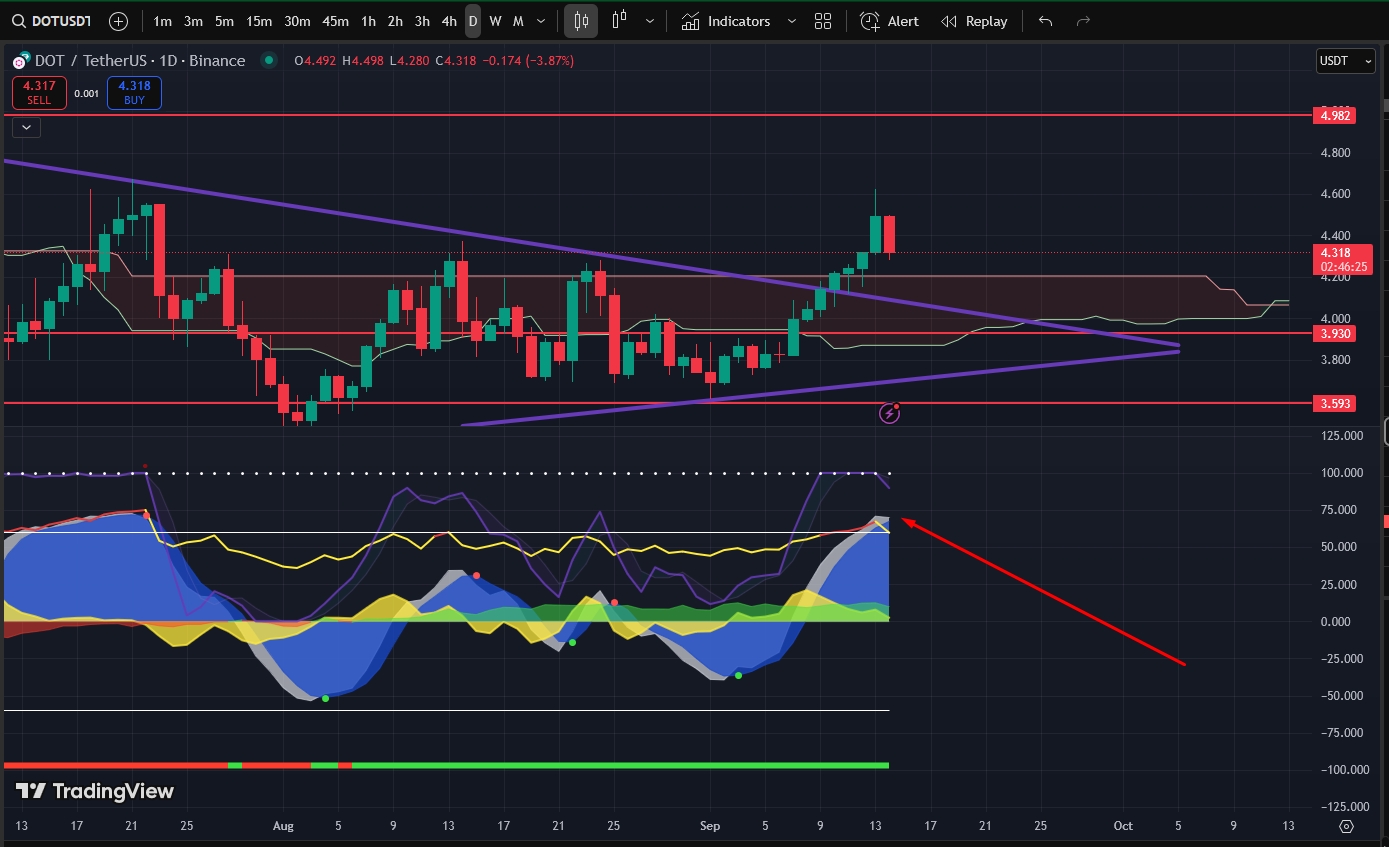This screenshot has height=847, width=1389.
Task: Switch chart to 2h interval
Action: [395, 21]
